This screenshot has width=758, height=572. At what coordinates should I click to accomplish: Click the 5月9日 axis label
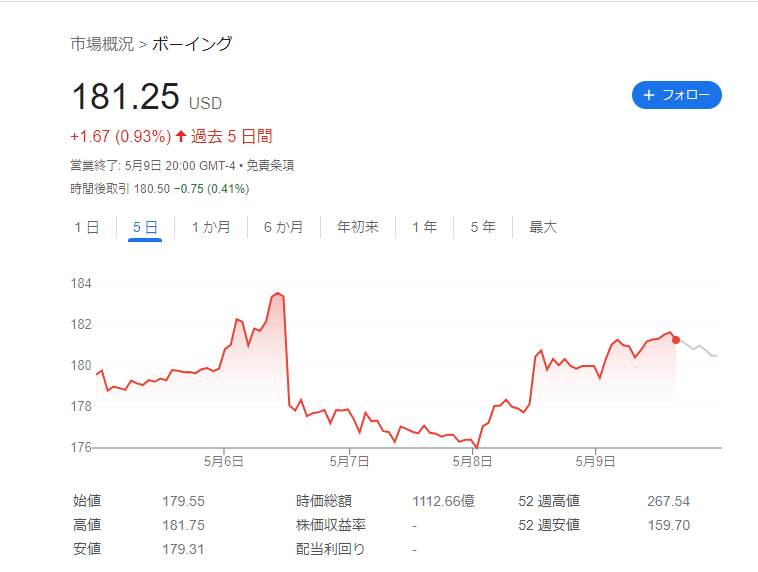pos(595,461)
